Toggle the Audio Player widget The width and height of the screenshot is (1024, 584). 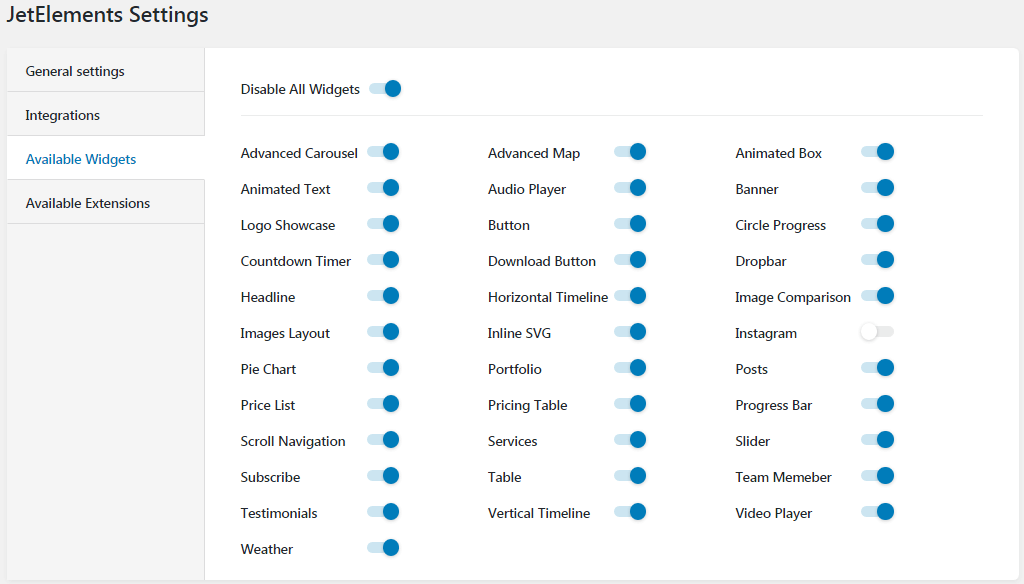tap(630, 188)
